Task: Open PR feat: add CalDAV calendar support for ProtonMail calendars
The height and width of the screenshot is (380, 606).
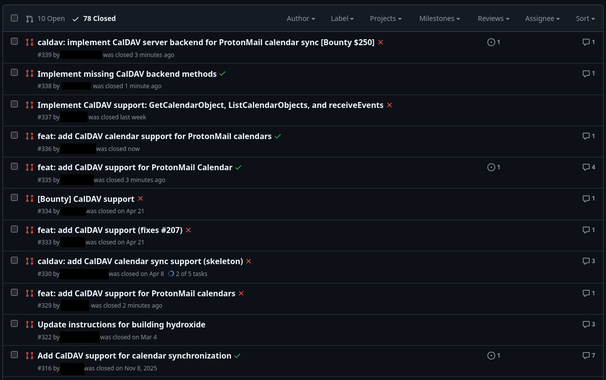Action: (154, 136)
